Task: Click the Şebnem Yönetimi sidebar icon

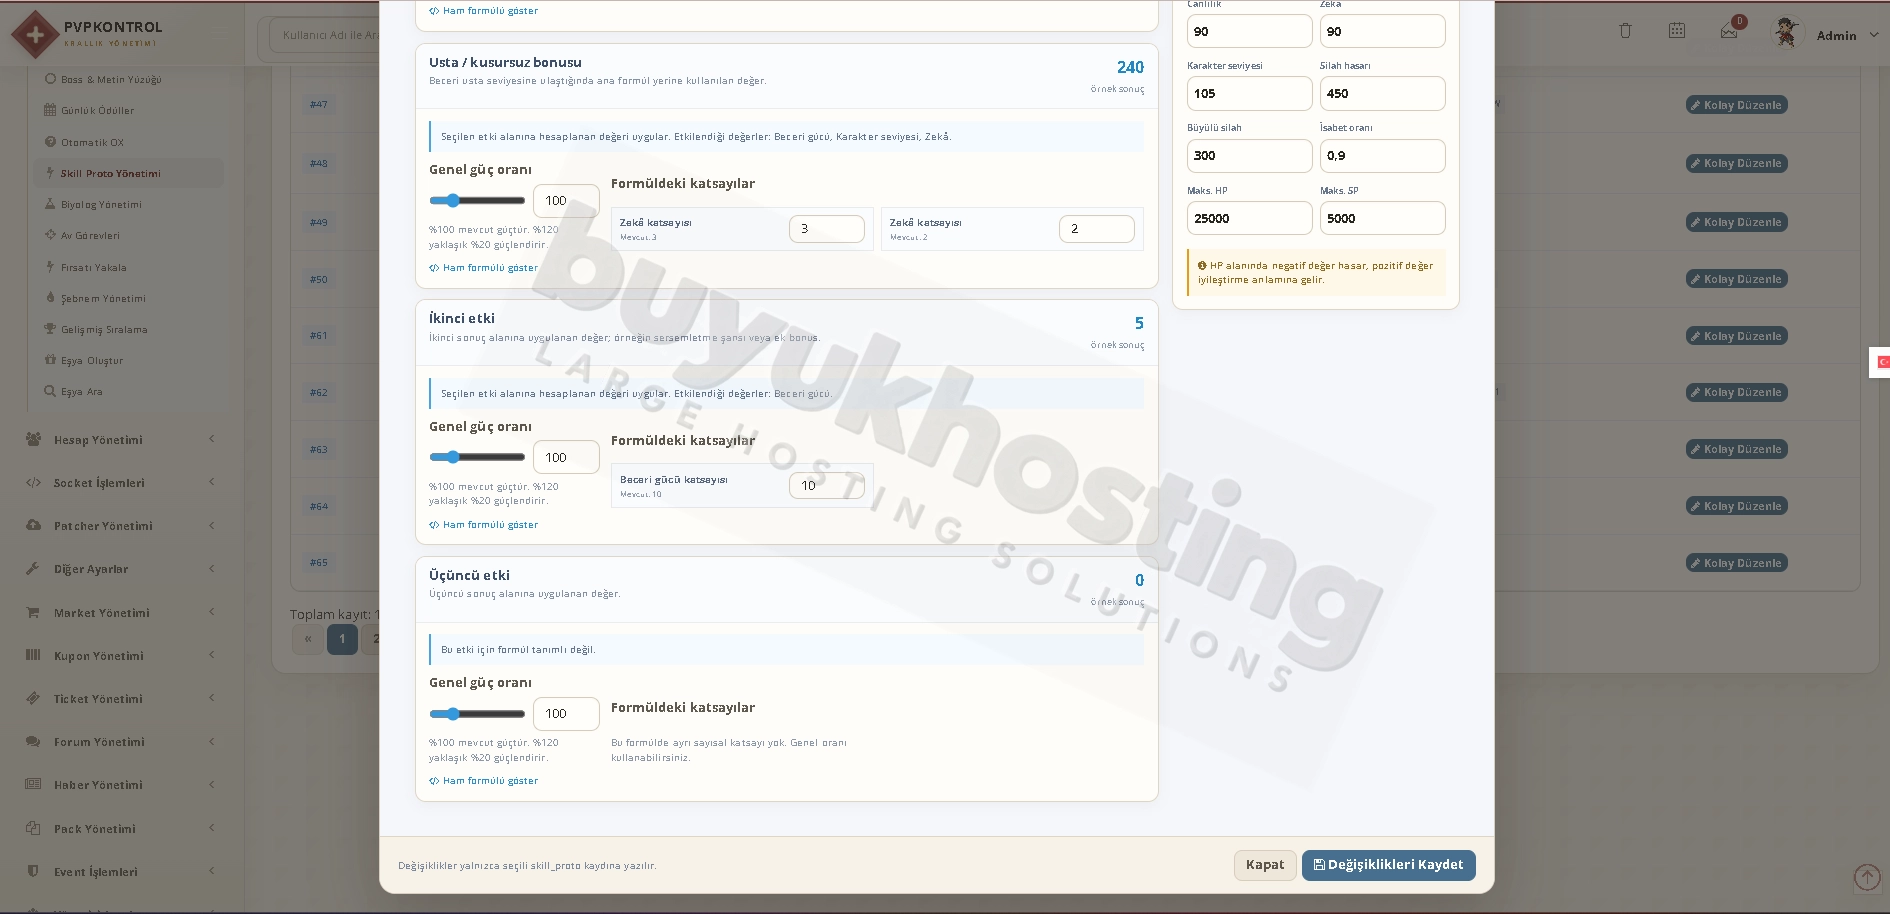Action: tap(50, 298)
